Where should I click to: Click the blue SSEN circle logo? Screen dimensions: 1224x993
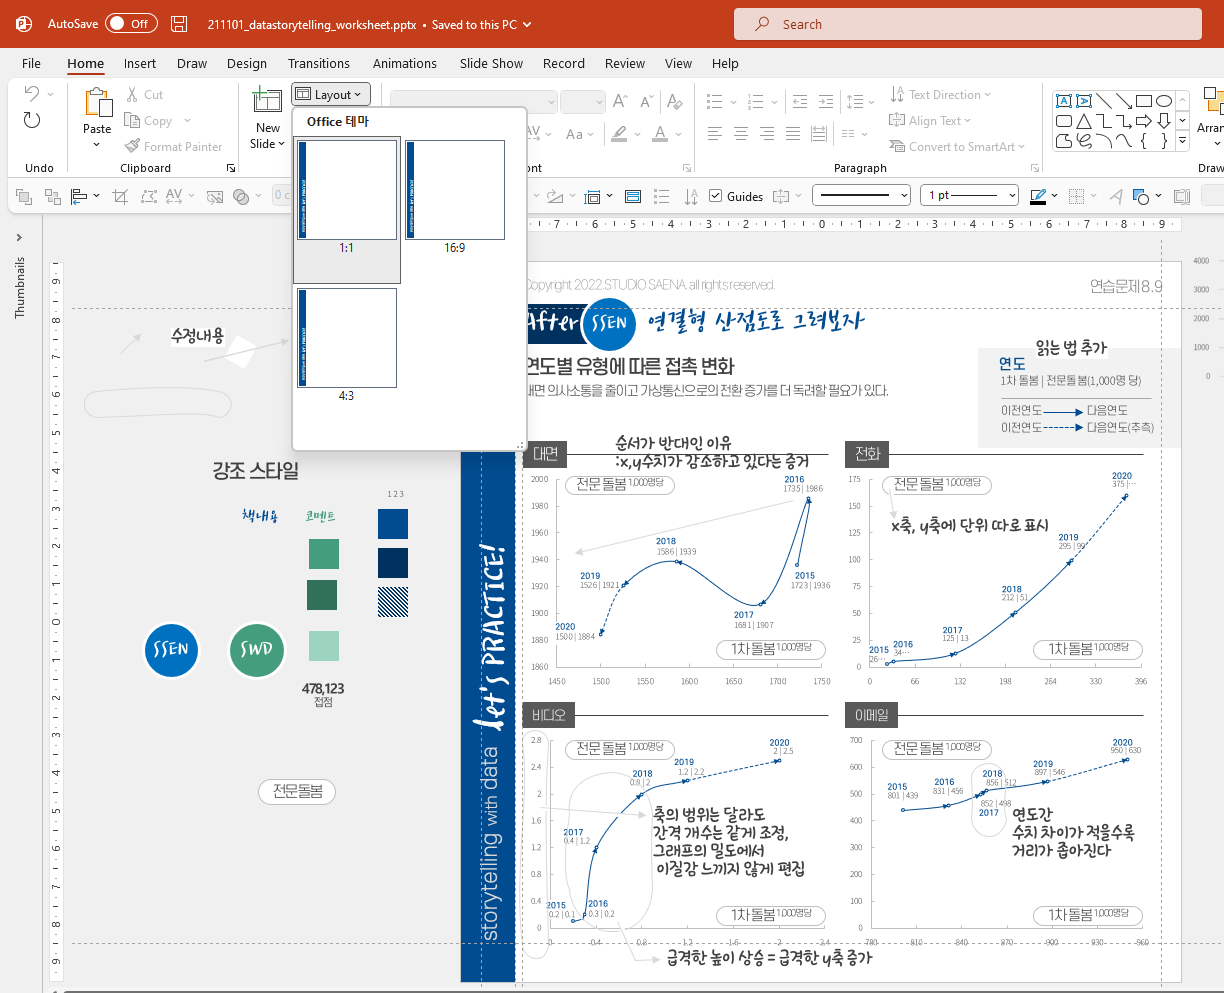coord(171,649)
